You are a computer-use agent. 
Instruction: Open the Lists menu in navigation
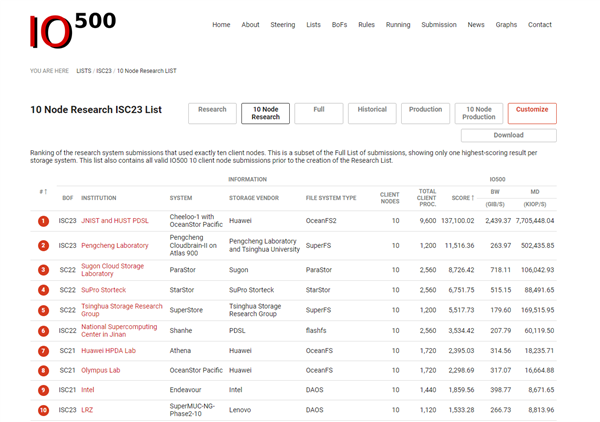click(x=314, y=25)
